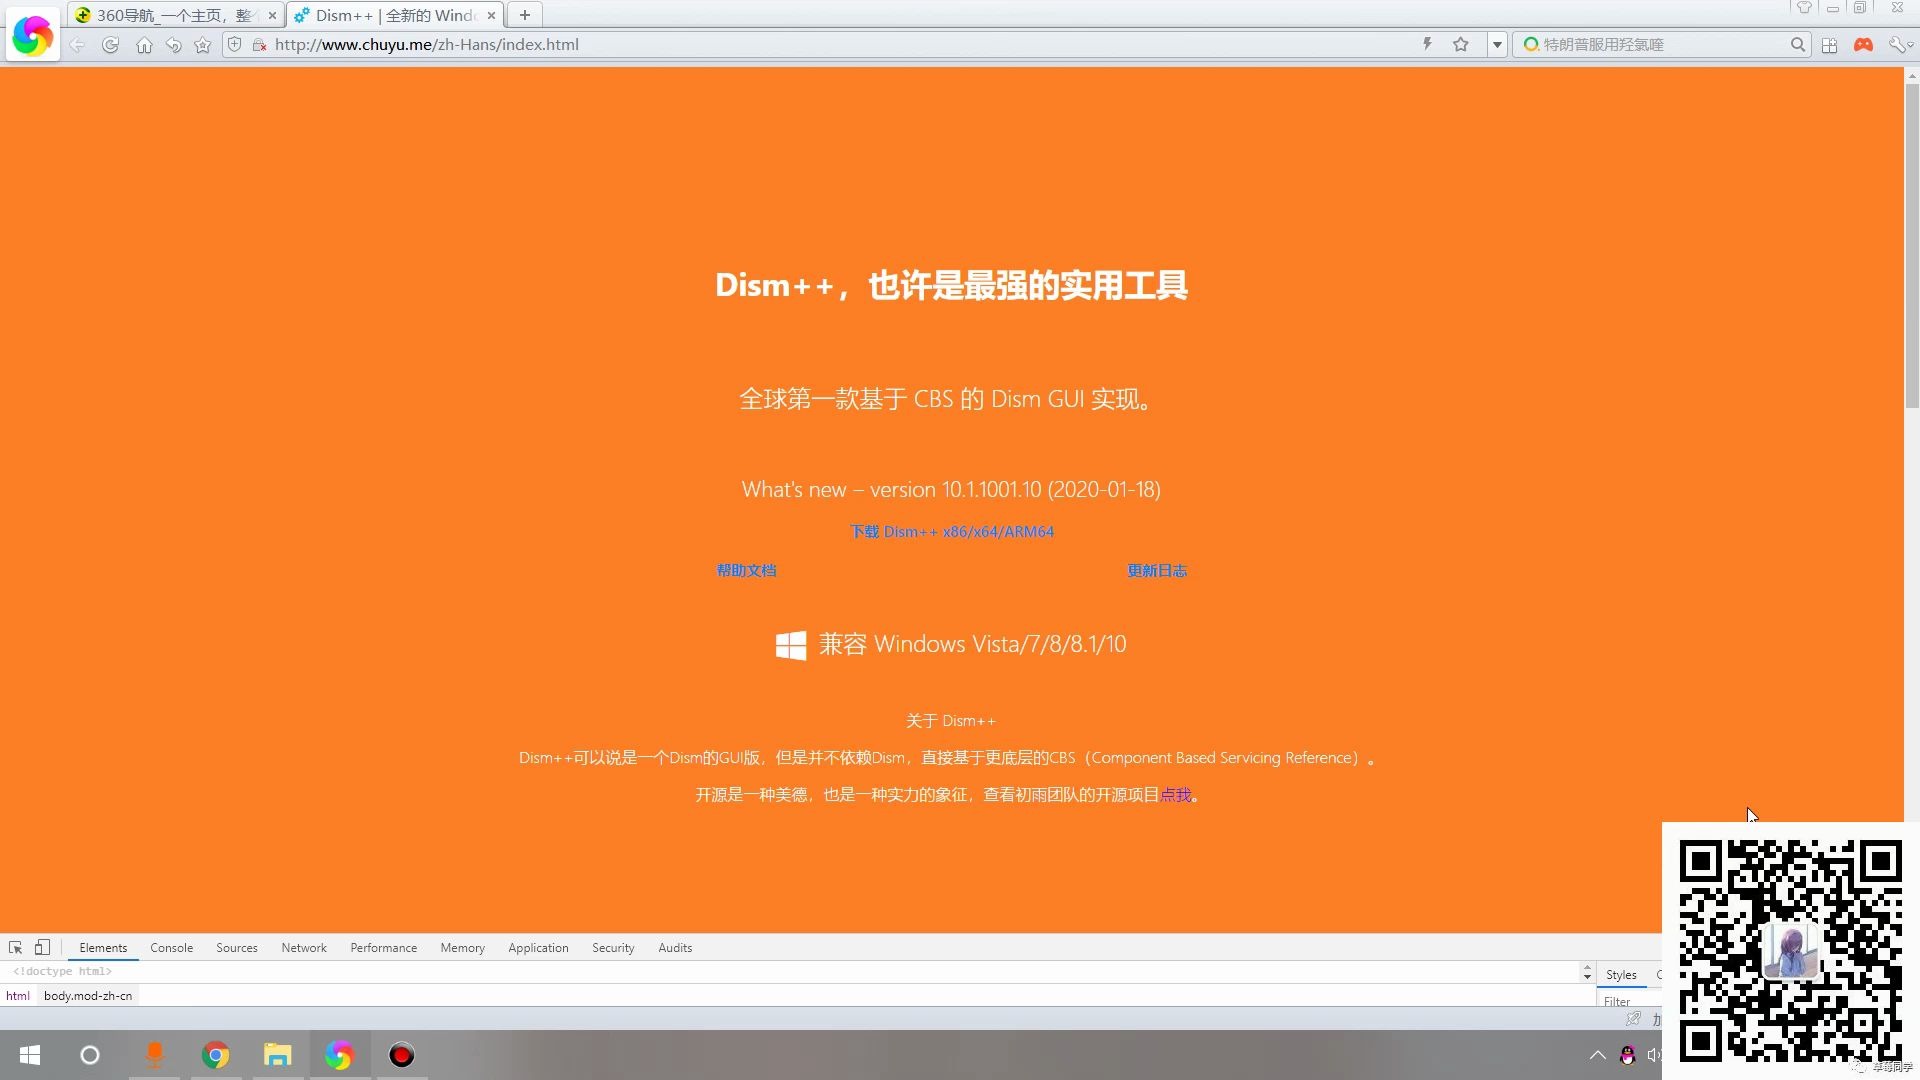This screenshot has height=1080, width=1920.
Task: Select the body.mod-zh-cn breadcrumb node
Action: click(x=88, y=996)
